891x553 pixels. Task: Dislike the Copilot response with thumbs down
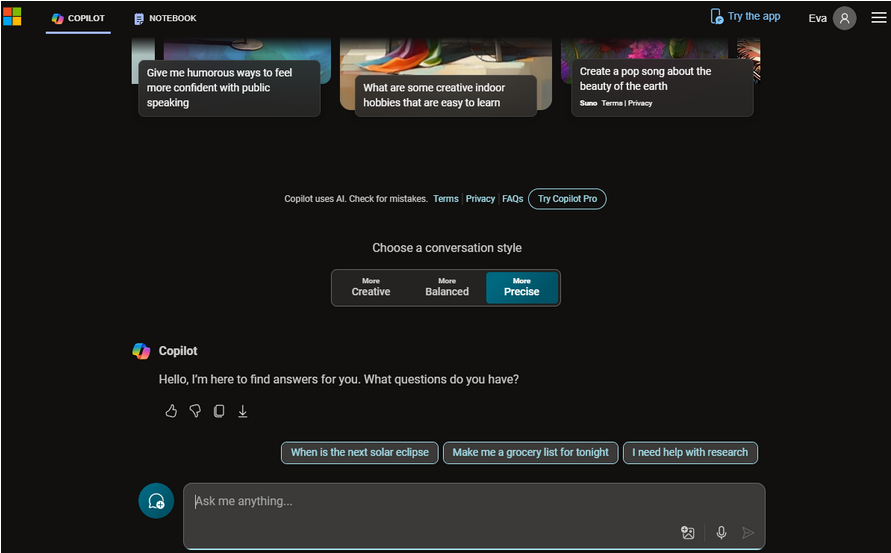coord(195,411)
